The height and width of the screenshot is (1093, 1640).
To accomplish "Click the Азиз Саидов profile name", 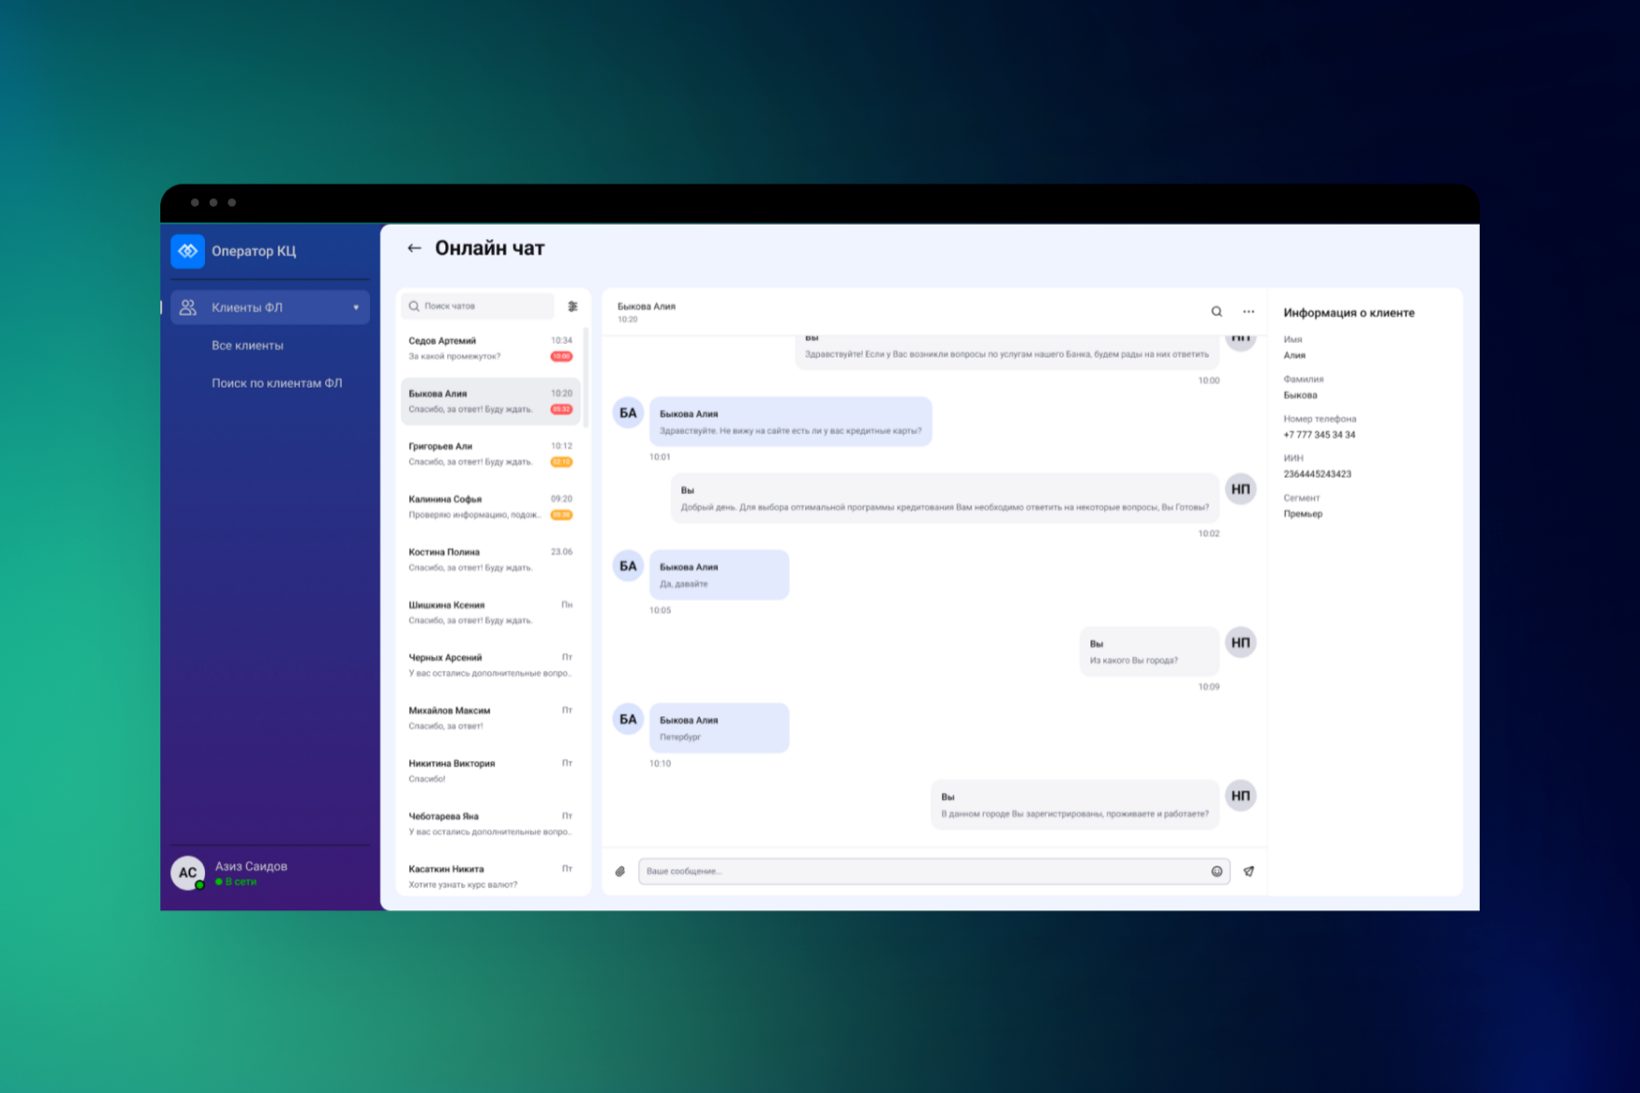I will click(x=251, y=866).
